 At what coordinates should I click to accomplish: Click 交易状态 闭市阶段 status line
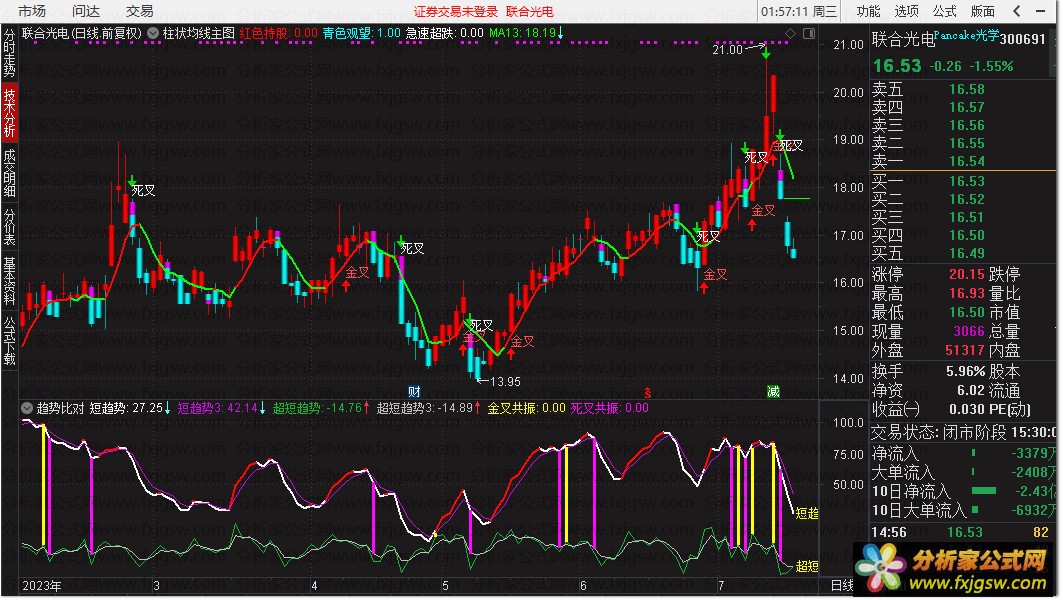pos(963,433)
